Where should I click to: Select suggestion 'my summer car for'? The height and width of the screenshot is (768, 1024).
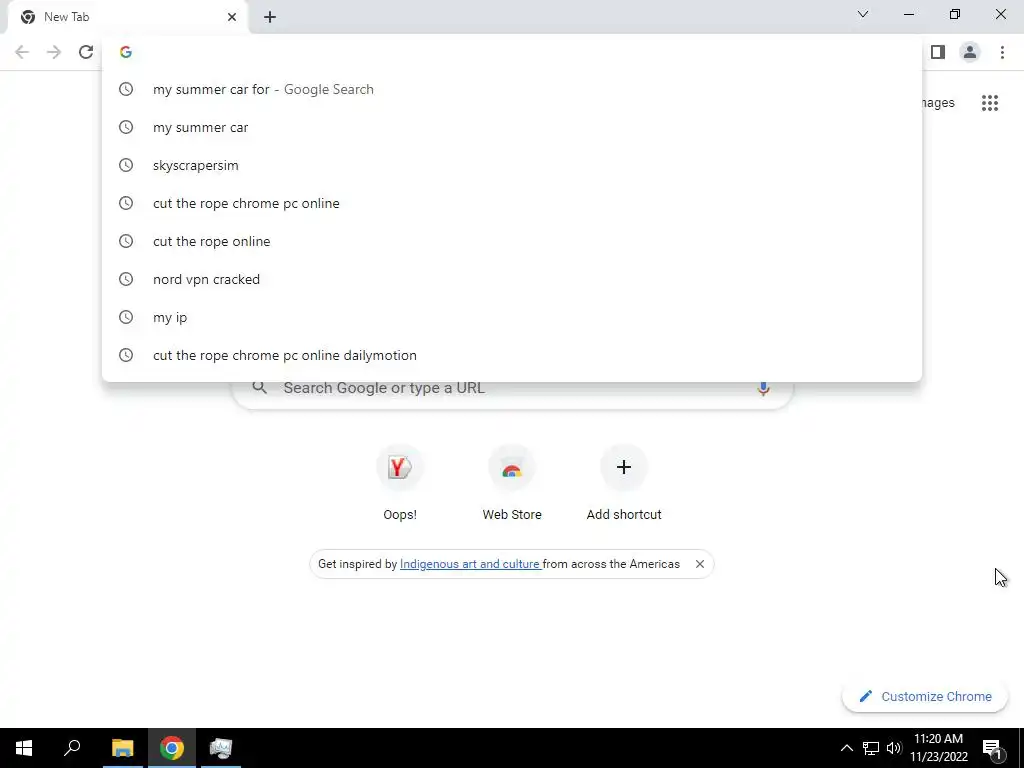(512, 89)
